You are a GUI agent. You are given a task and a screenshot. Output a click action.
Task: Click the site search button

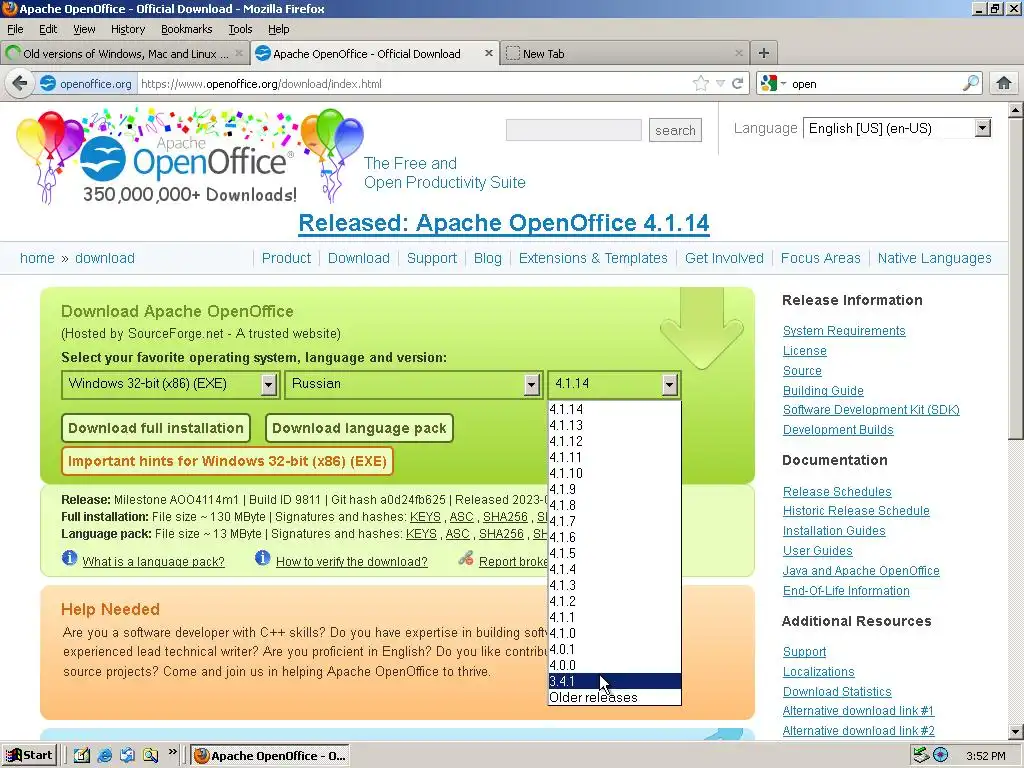pos(675,131)
